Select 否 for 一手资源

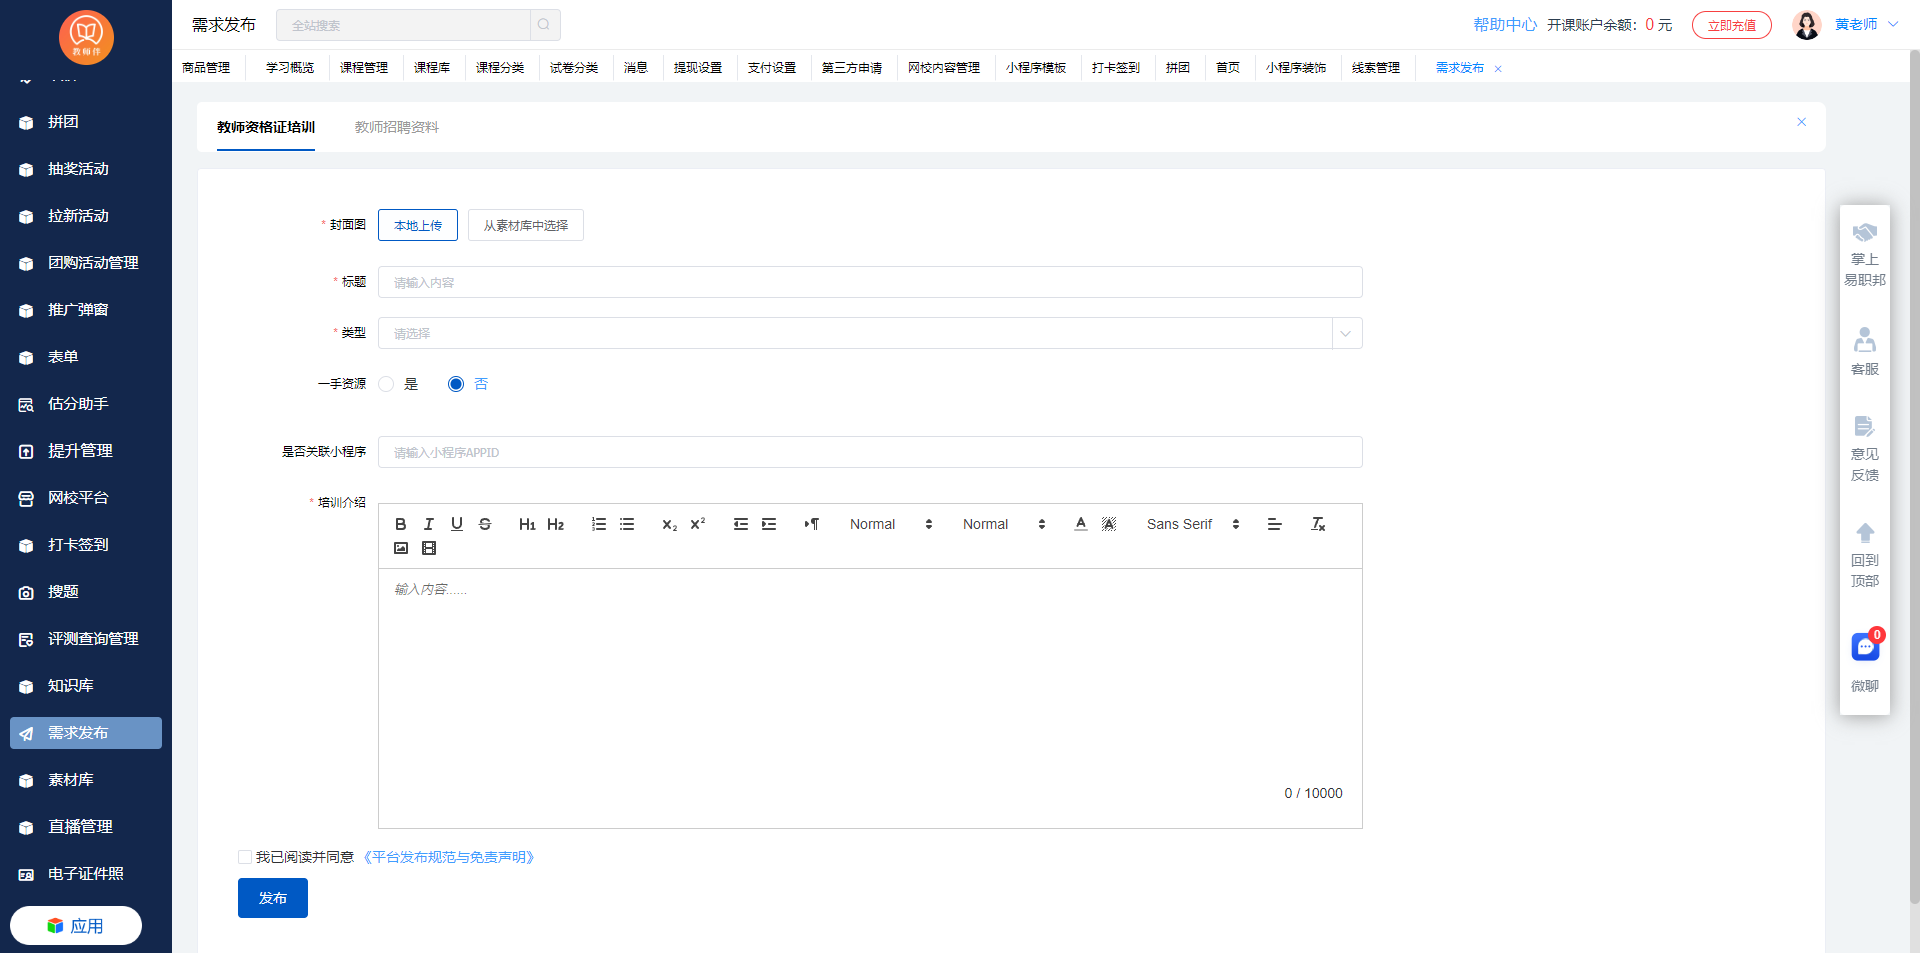pyautogui.click(x=456, y=384)
